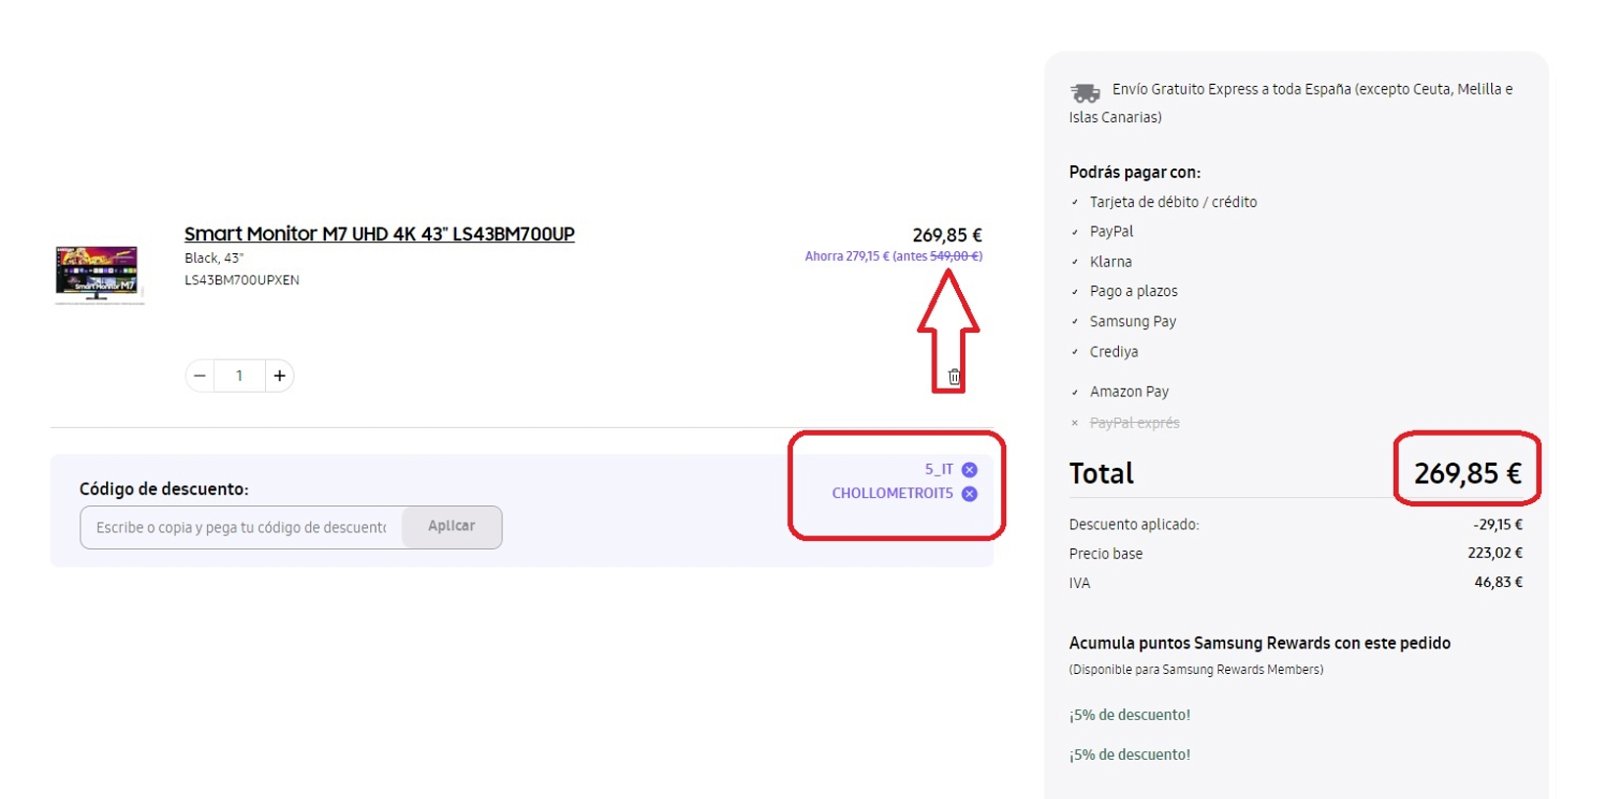Screen dimensions: 1600x799
Task: Click the Podrás pagar con heading
Action: click(1134, 172)
